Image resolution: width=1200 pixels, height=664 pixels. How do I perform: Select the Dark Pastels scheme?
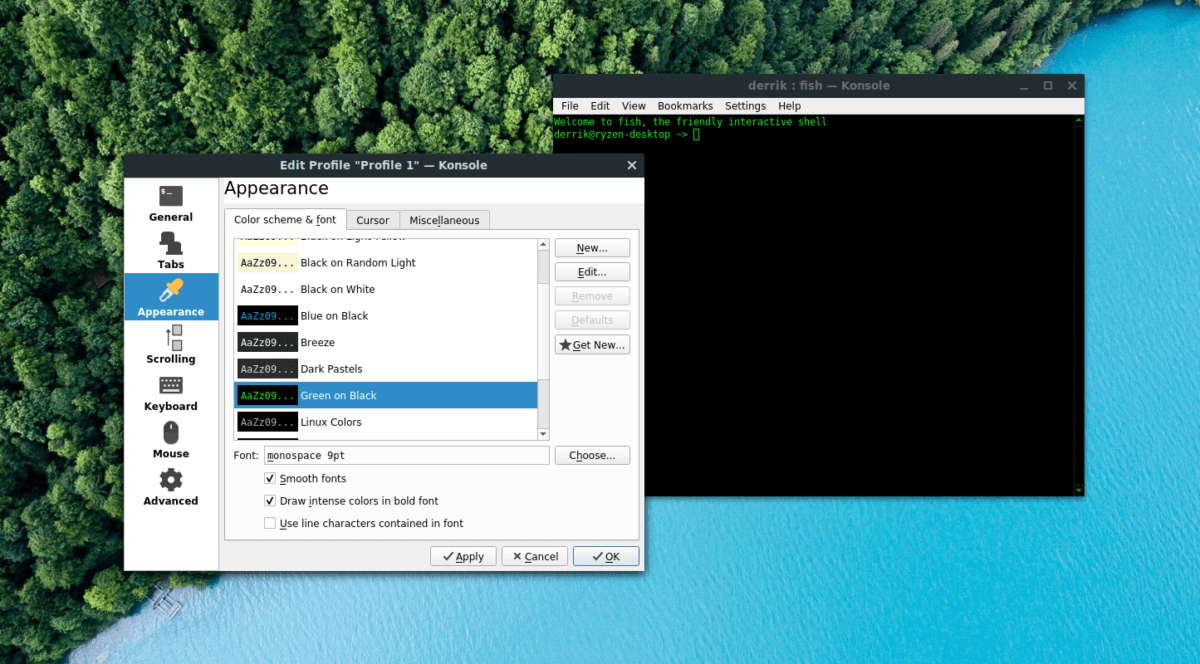[386, 369]
